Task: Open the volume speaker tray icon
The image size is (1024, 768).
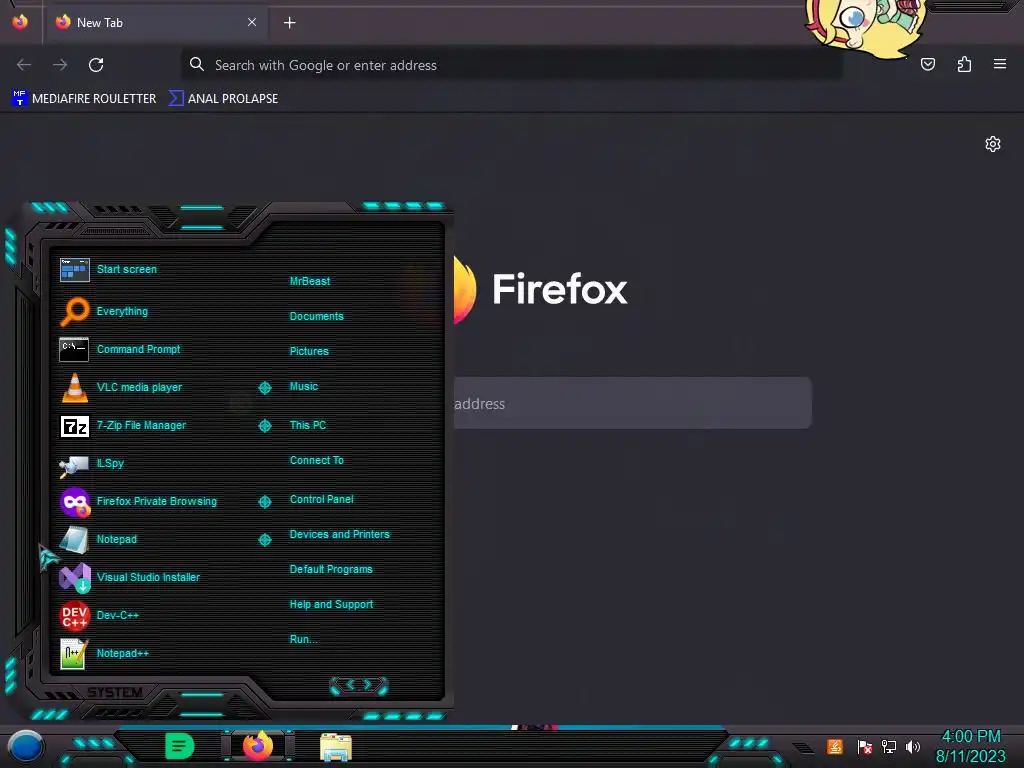Action: coord(913,746)
